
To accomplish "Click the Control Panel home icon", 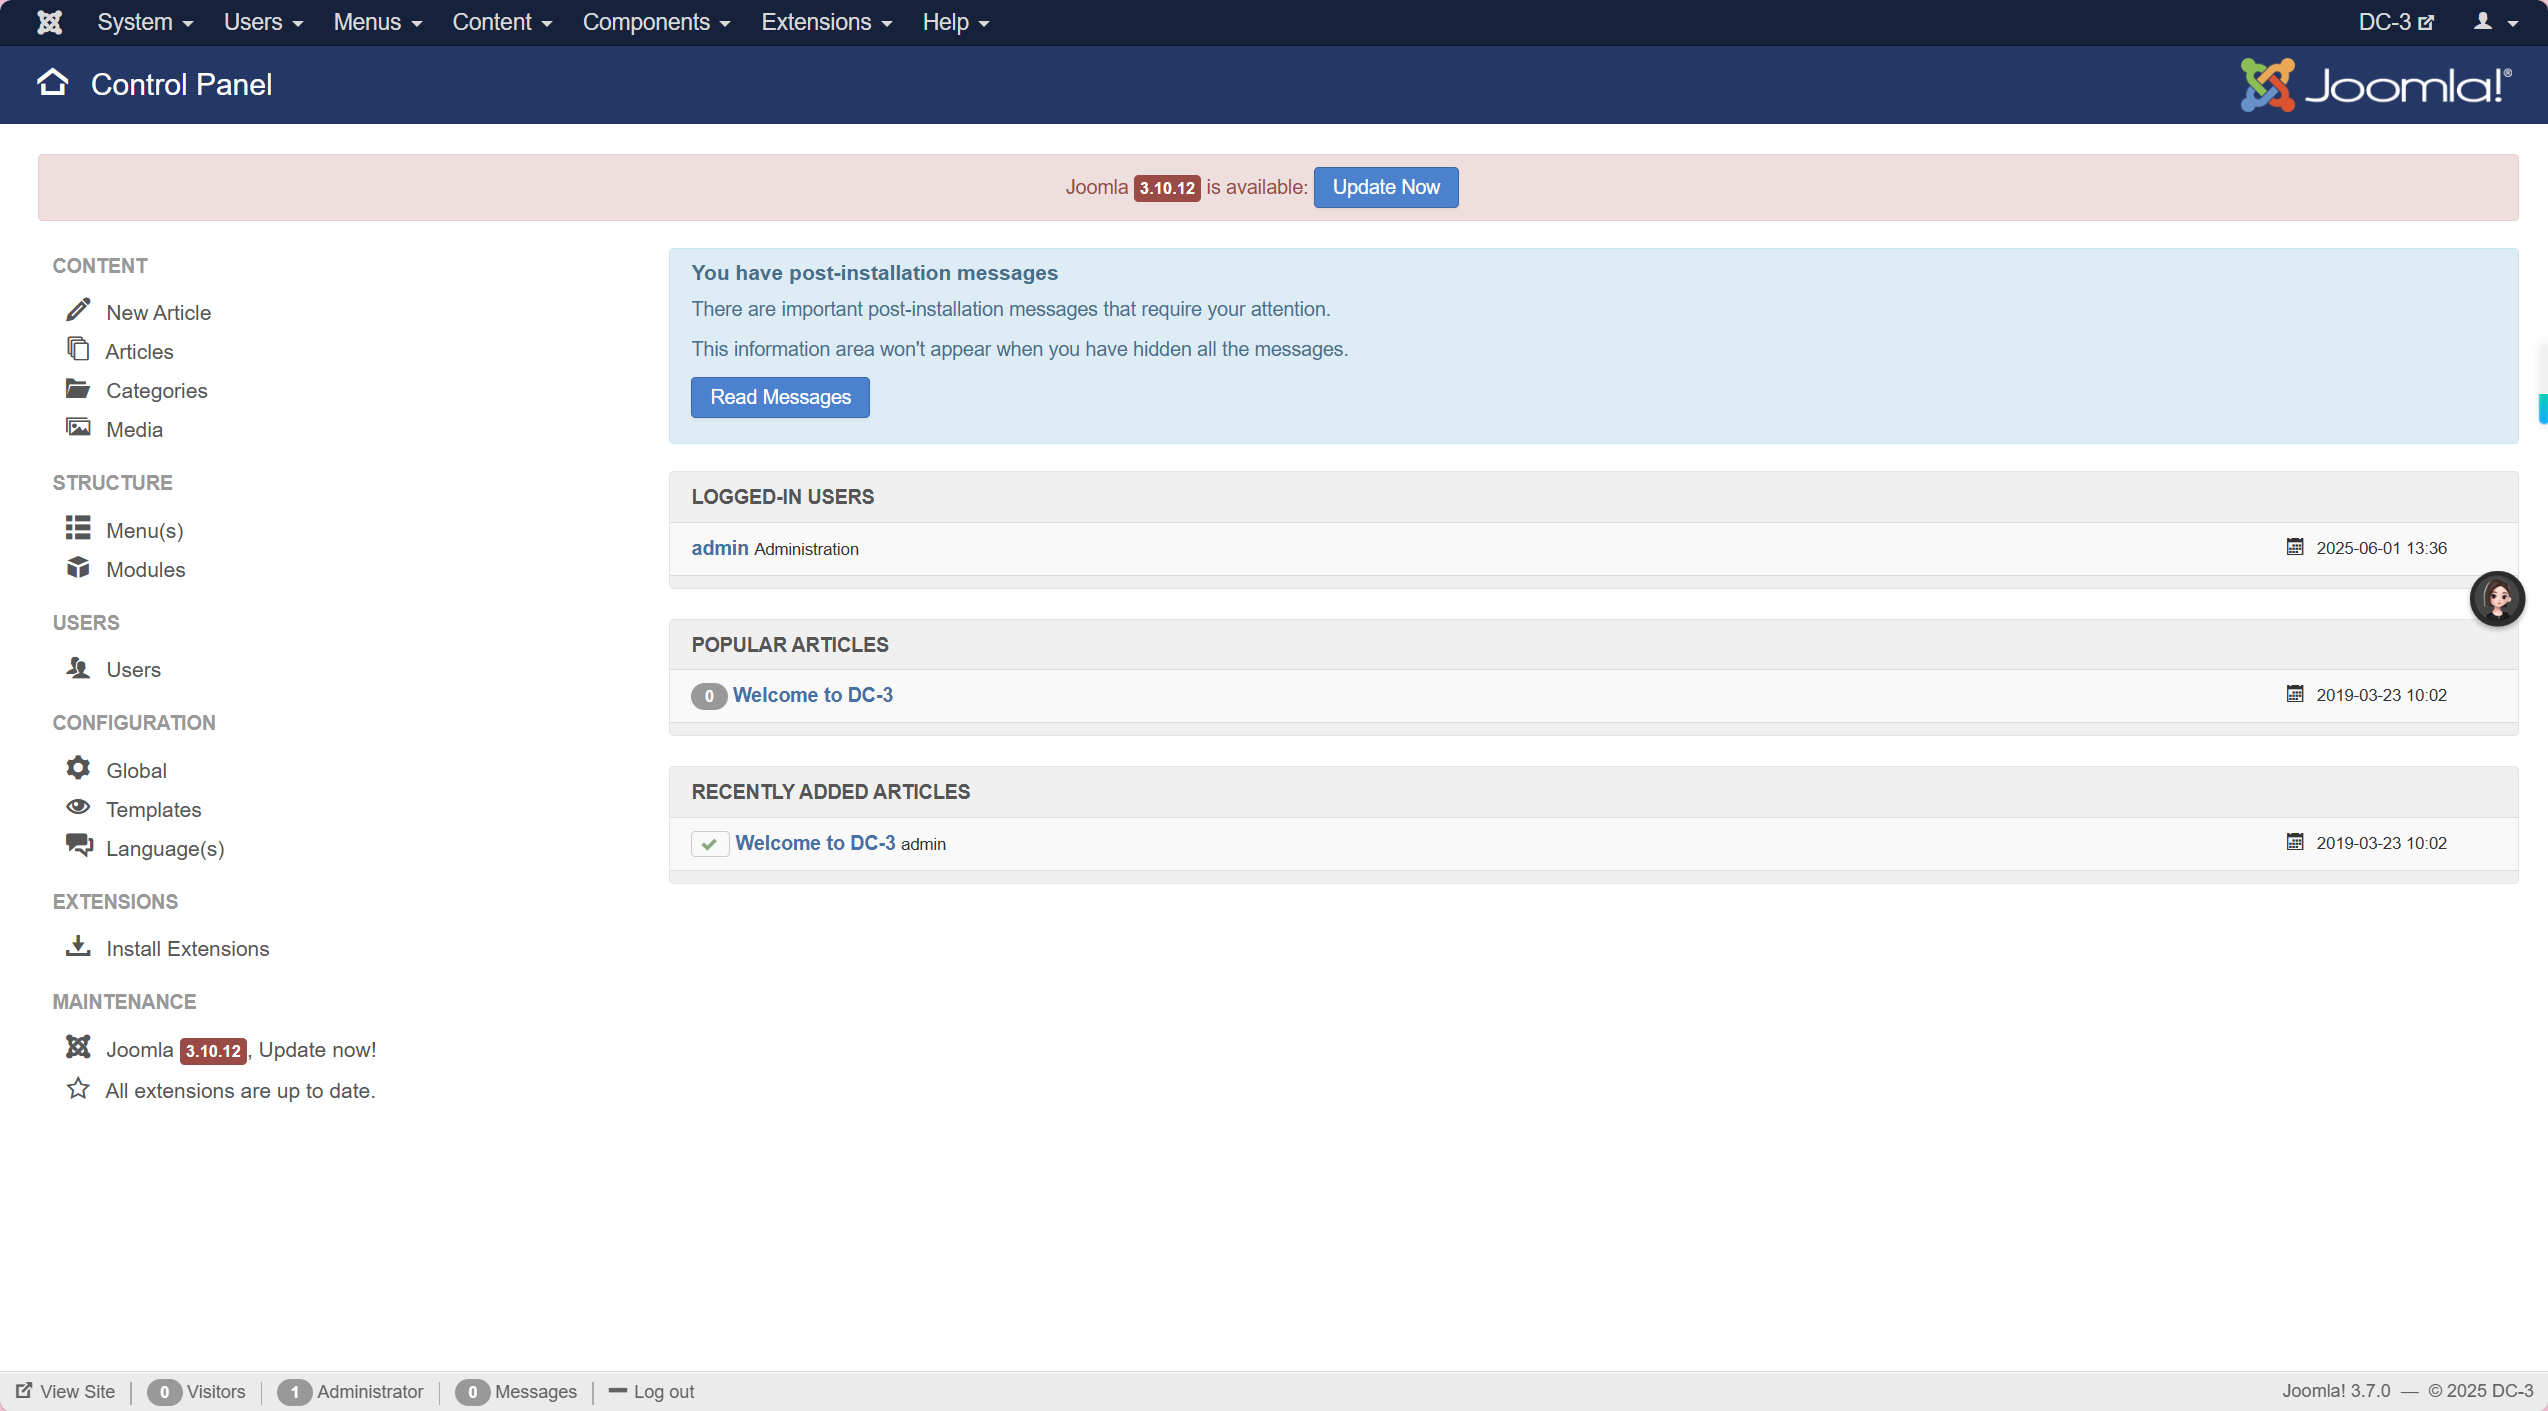I will pos(53,83).
